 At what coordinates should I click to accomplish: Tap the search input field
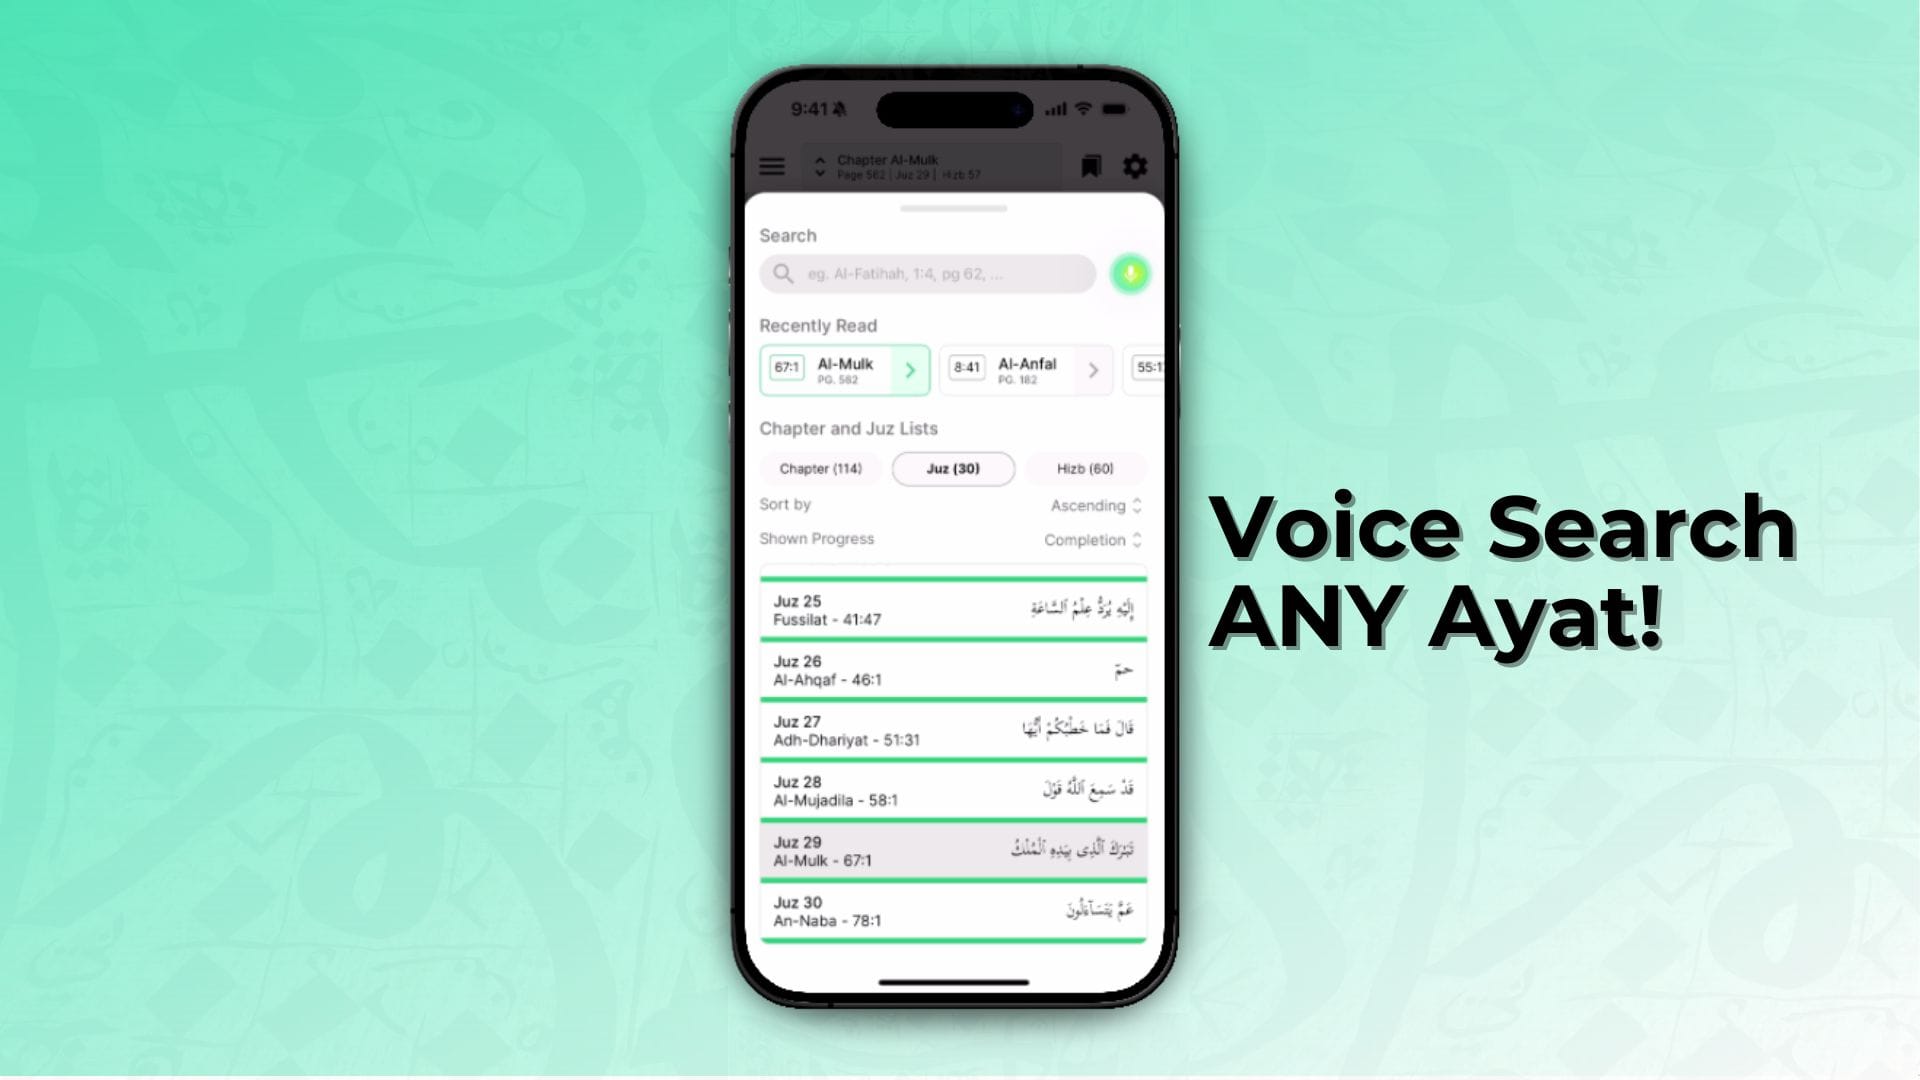930,273
